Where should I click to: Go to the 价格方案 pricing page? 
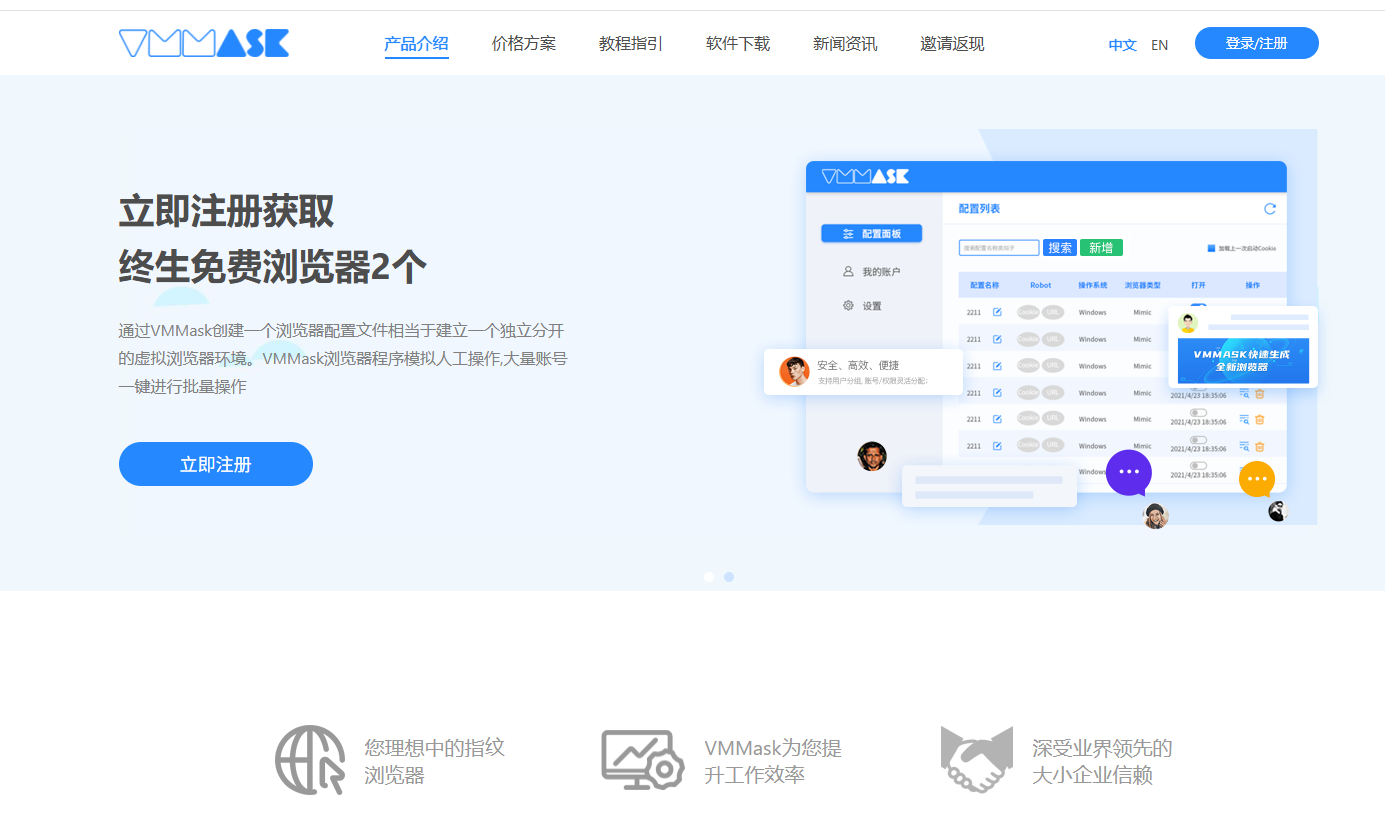pyautogui.click(x=523, y=43)
